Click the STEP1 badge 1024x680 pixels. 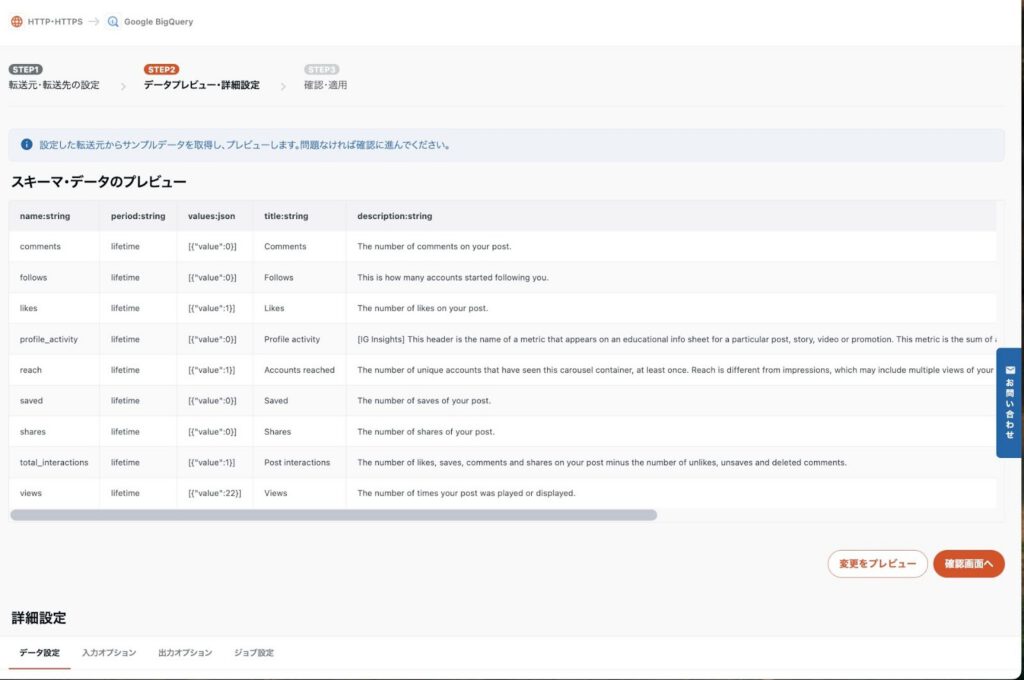click(26, 69)
